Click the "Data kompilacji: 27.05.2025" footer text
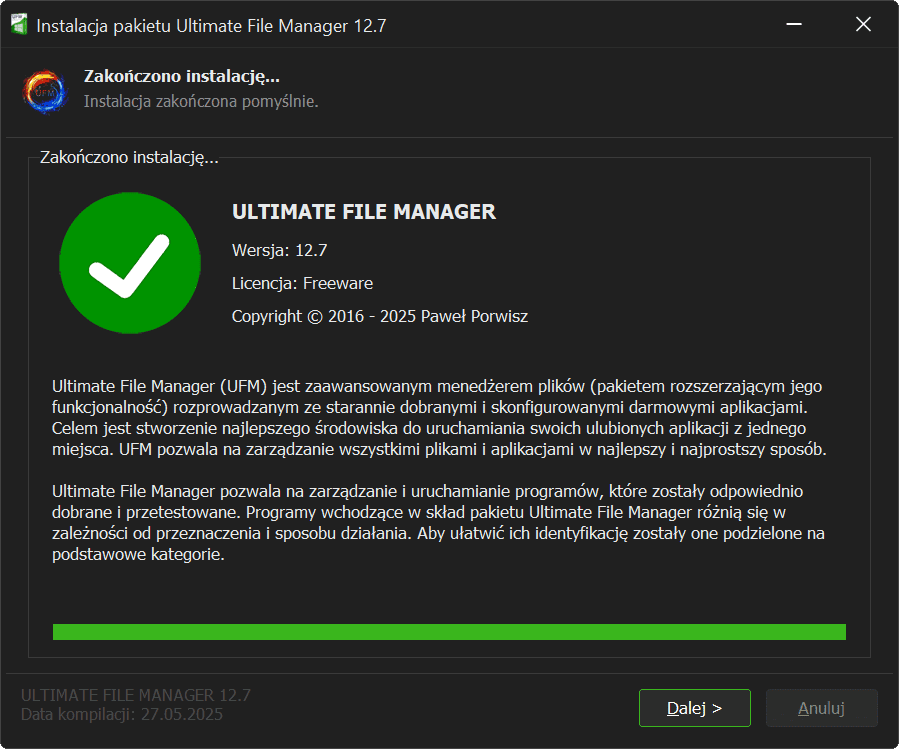 coord(122,714)
